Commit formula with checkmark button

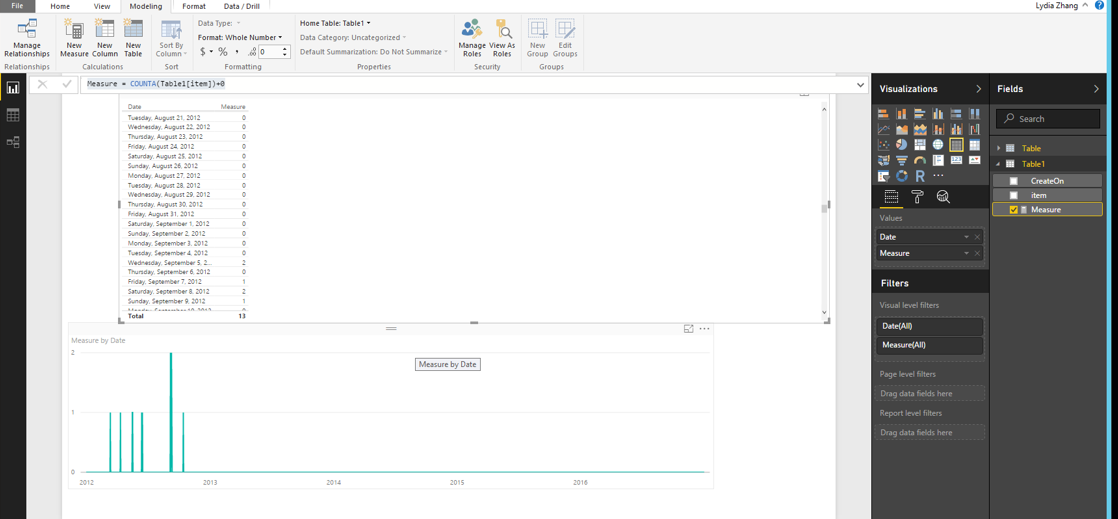66,84
